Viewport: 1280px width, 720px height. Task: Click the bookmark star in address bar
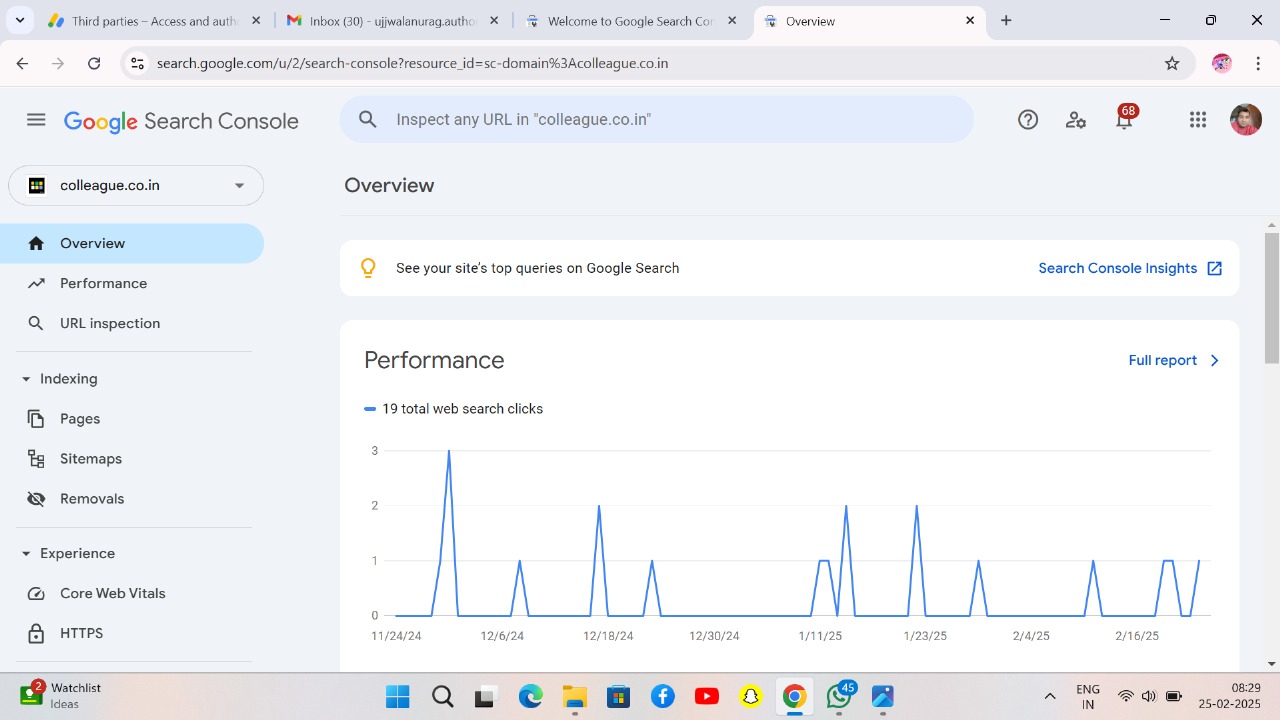point(1172,63)
